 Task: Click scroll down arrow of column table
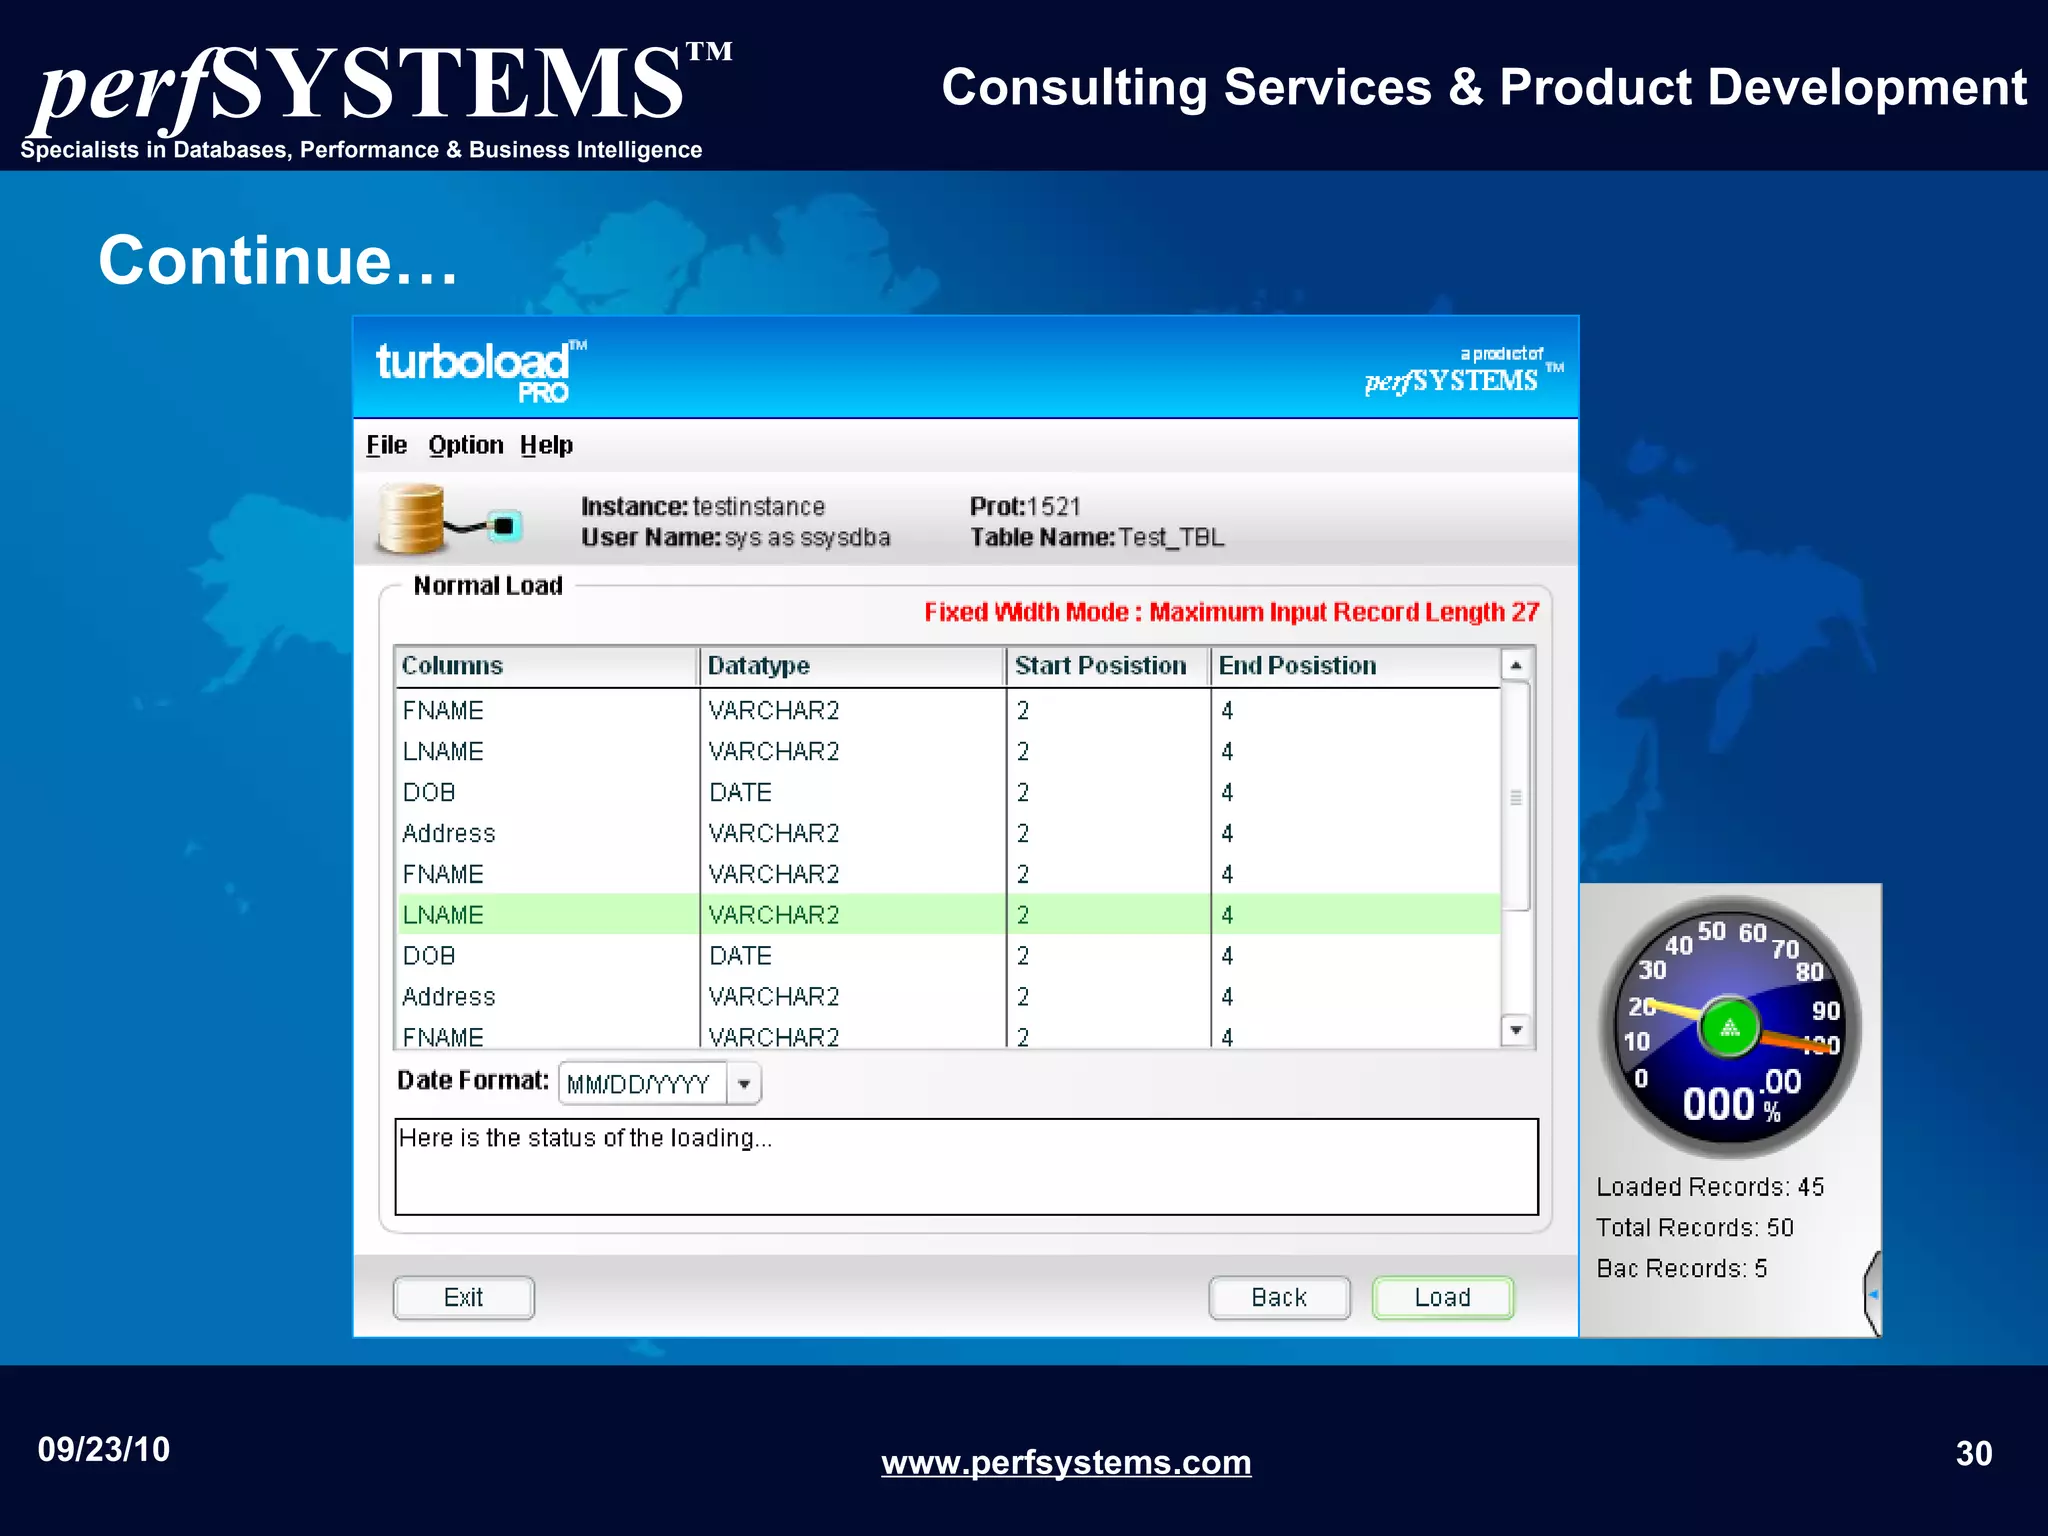1516,1030
